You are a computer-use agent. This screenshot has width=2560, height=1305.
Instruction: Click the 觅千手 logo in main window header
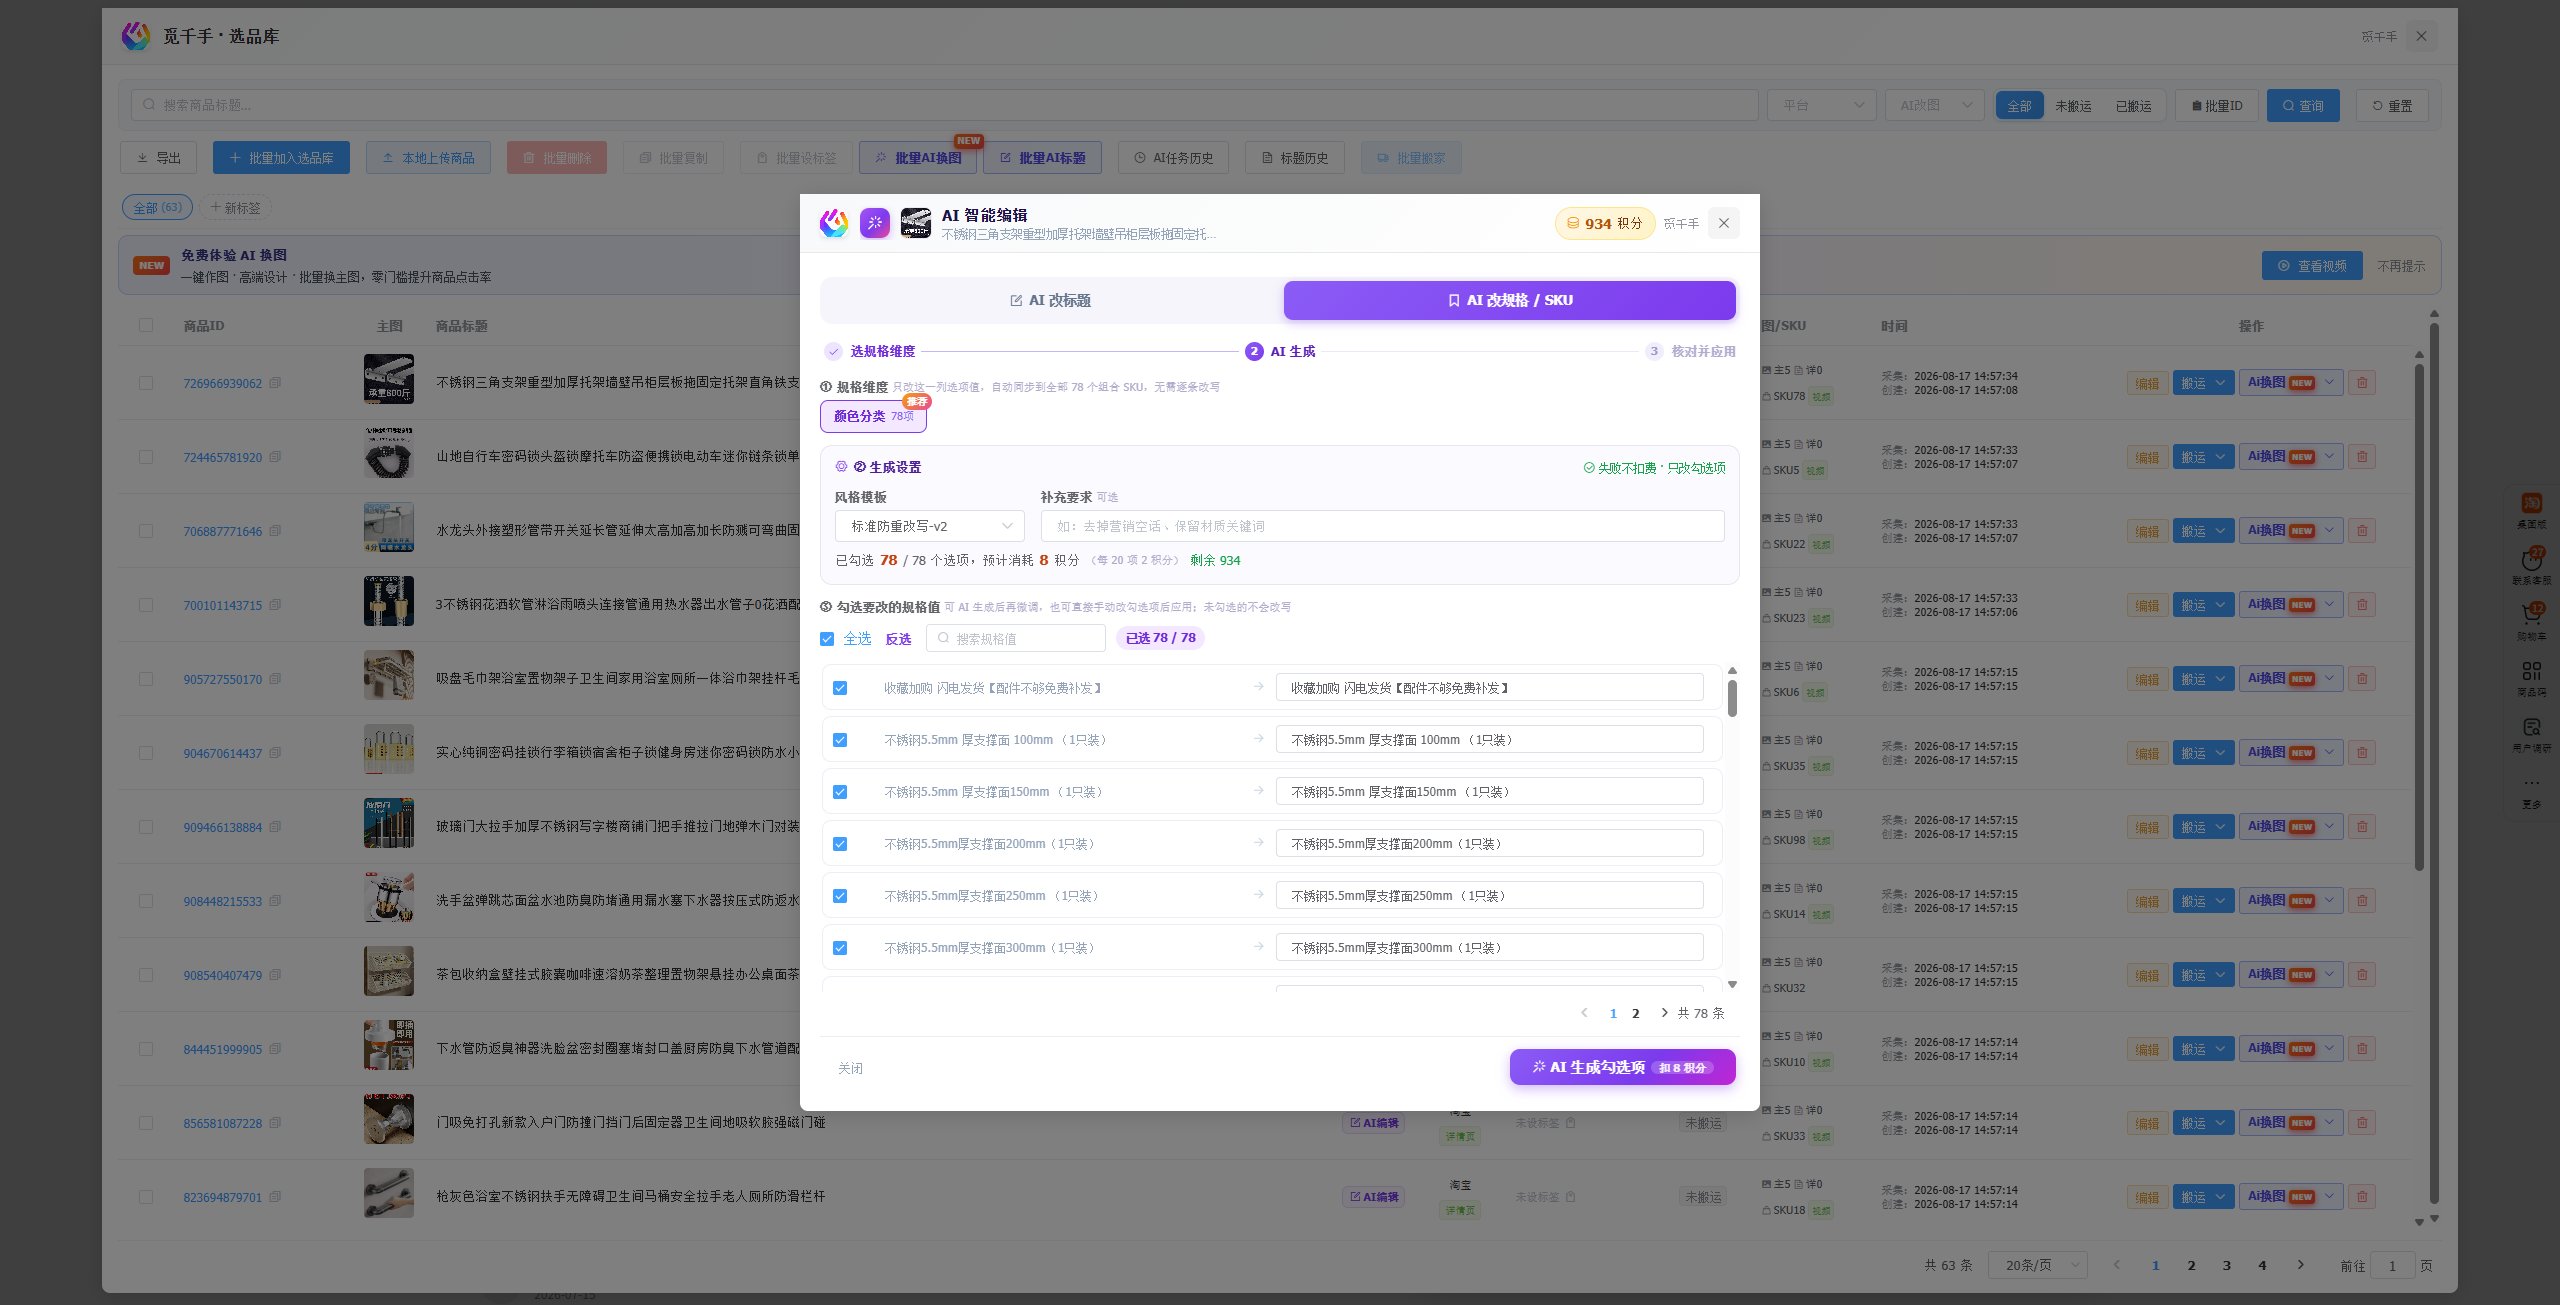click(135, 36)
